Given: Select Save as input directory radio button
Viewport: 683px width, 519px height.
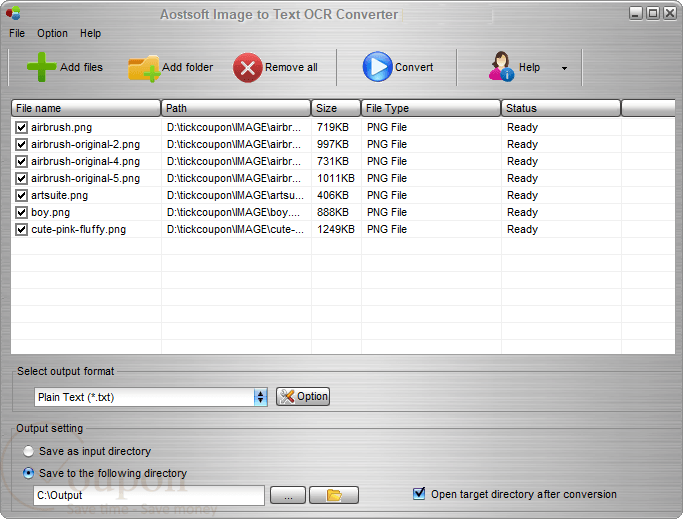Looking at the screenshot, I should point(28,451).
